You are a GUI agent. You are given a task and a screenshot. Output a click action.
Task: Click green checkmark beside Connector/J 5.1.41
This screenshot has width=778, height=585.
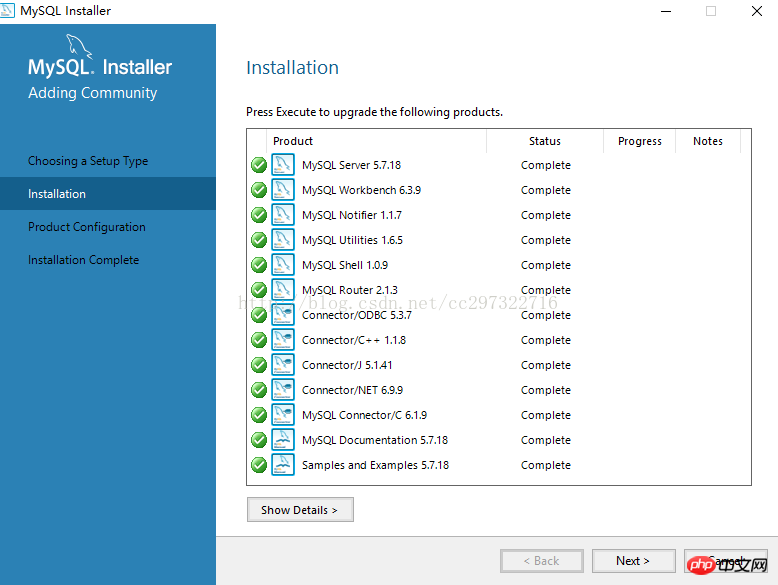[x=259, y=365]
